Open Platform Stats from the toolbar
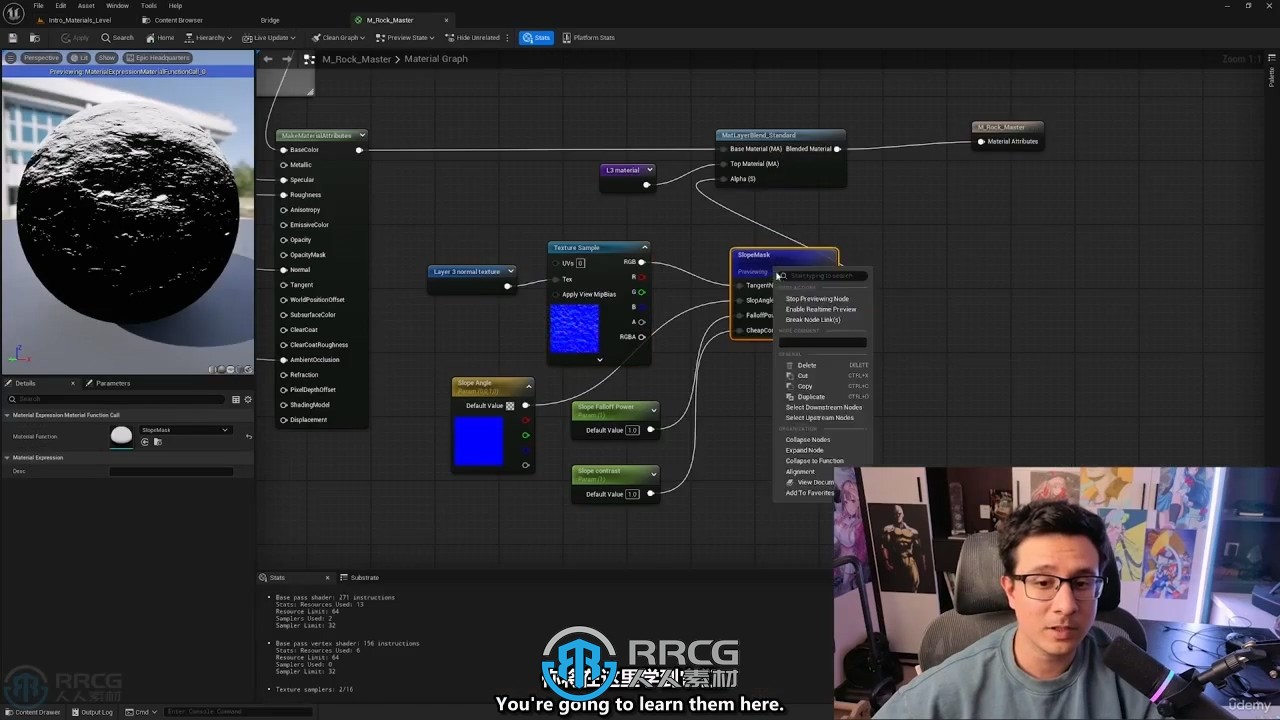Screen dimensions: 1280x720 (x=588, y=38)
